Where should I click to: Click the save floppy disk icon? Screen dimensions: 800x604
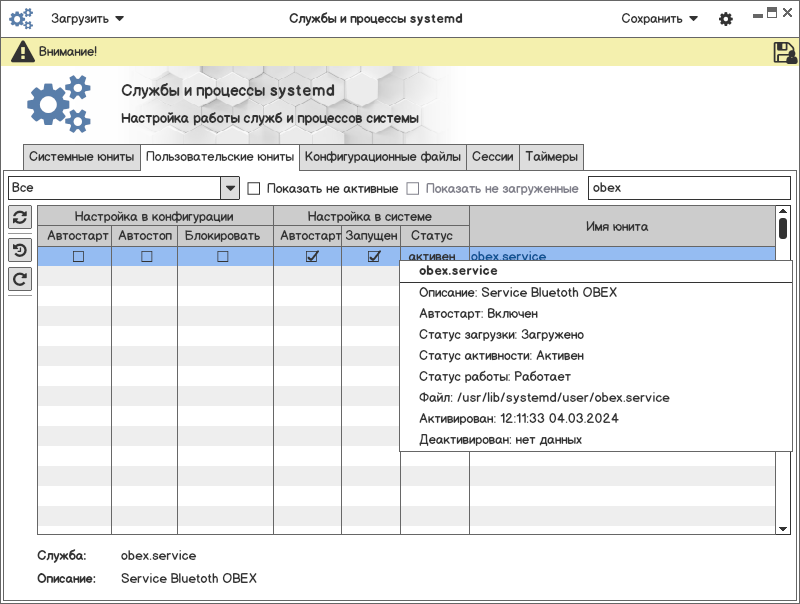pos(785,52)
